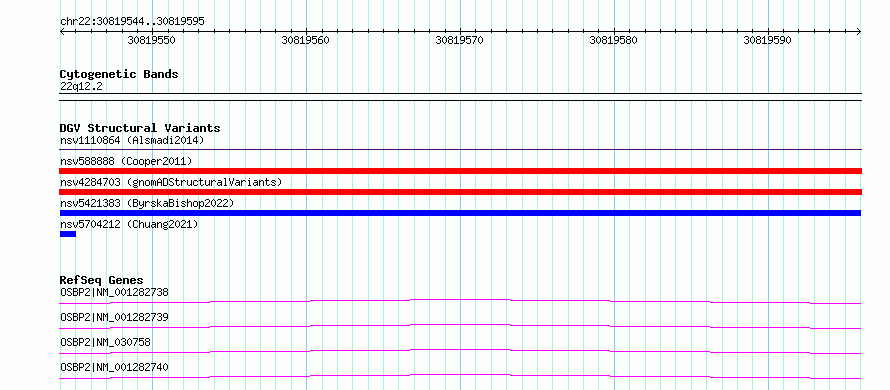Click ruler position 30819580

click(614, 40)
